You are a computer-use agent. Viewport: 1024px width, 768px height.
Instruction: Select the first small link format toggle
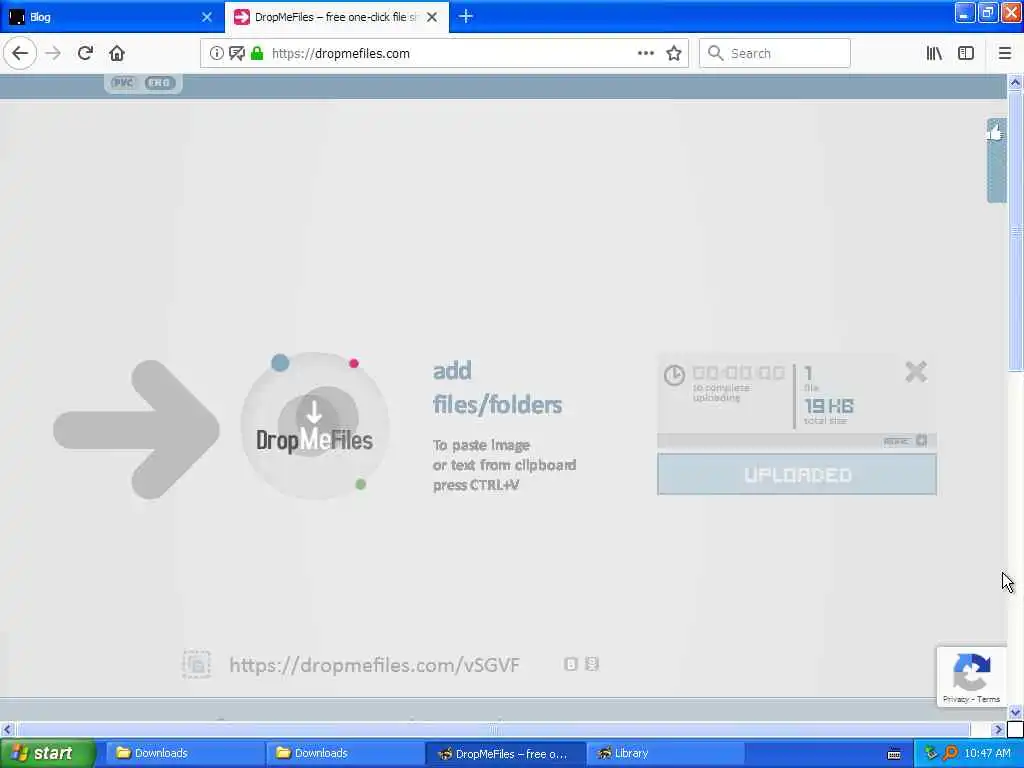(x=571, y=664)
